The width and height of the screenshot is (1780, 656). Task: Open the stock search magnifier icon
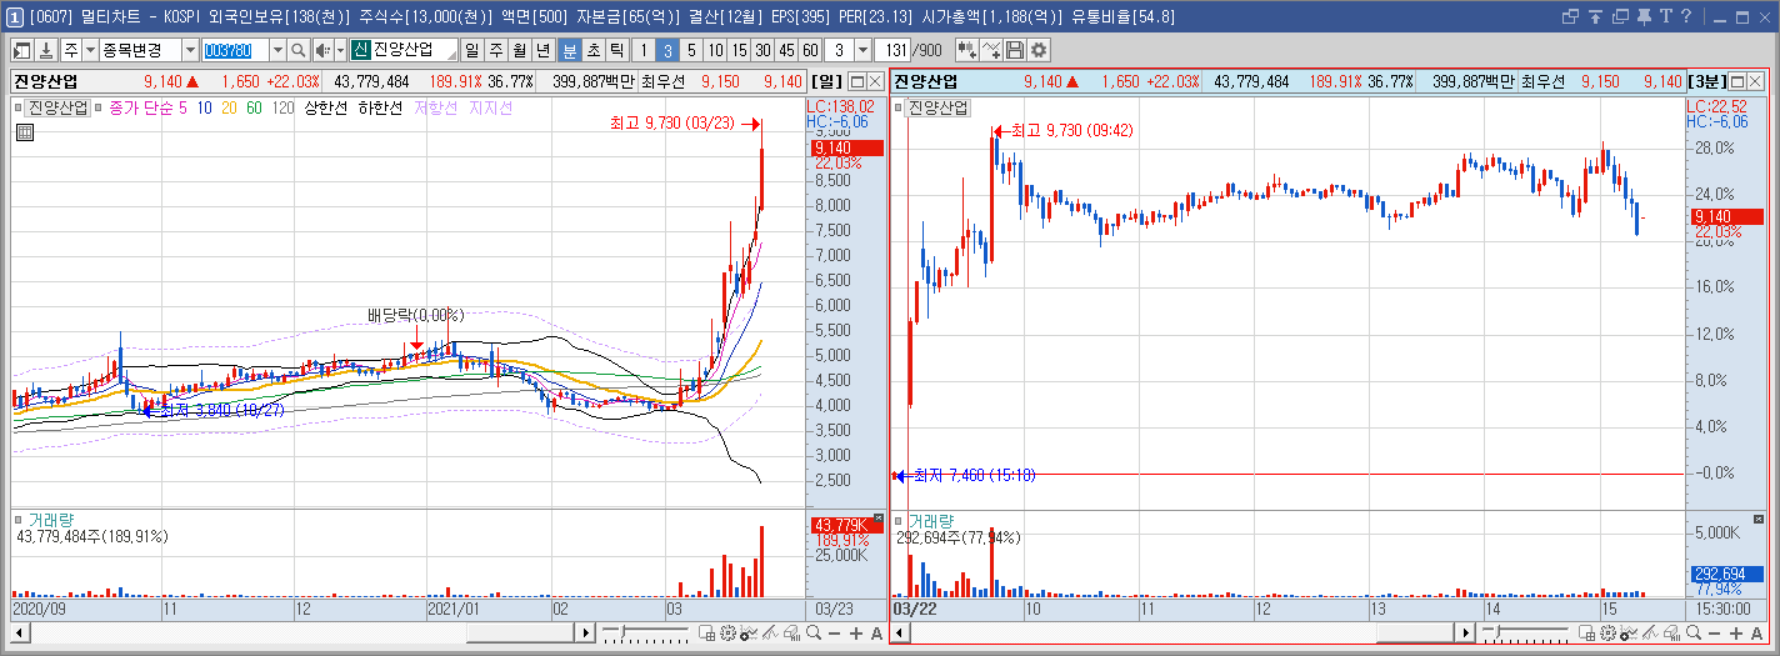click(x=298, y=50)
